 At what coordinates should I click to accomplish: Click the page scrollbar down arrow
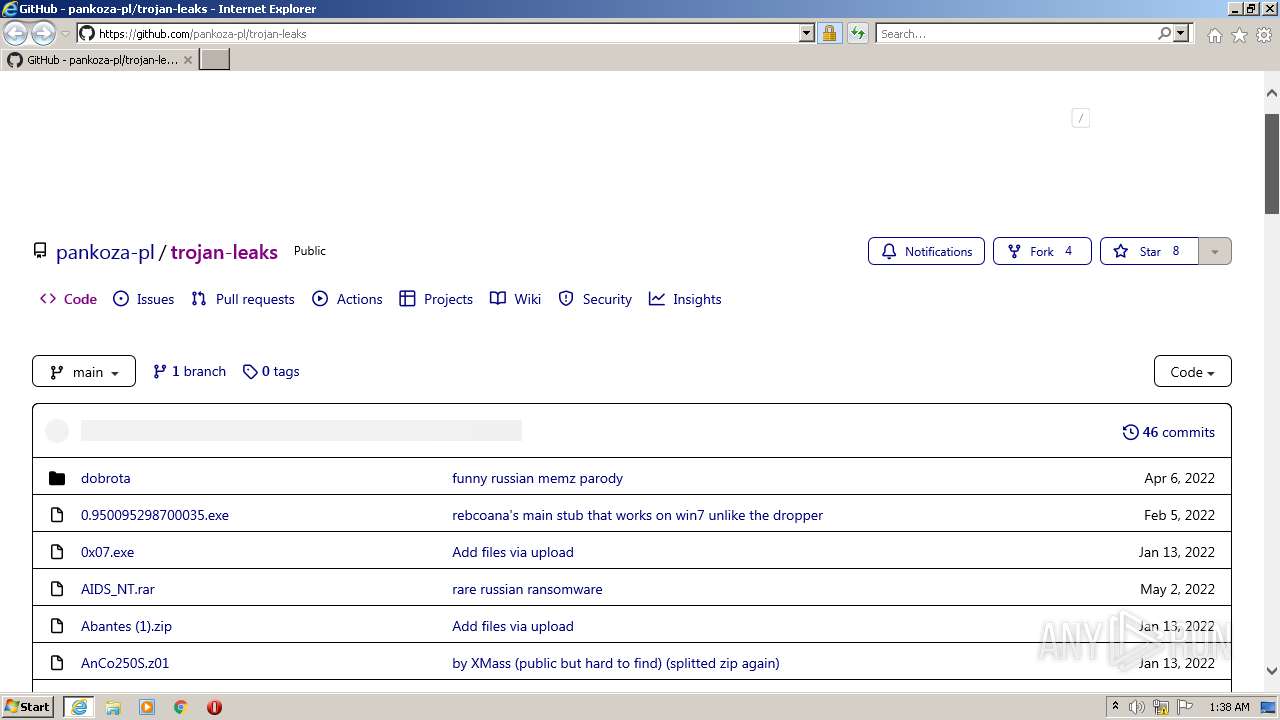pyautogui.click(x=1272, y=671)
